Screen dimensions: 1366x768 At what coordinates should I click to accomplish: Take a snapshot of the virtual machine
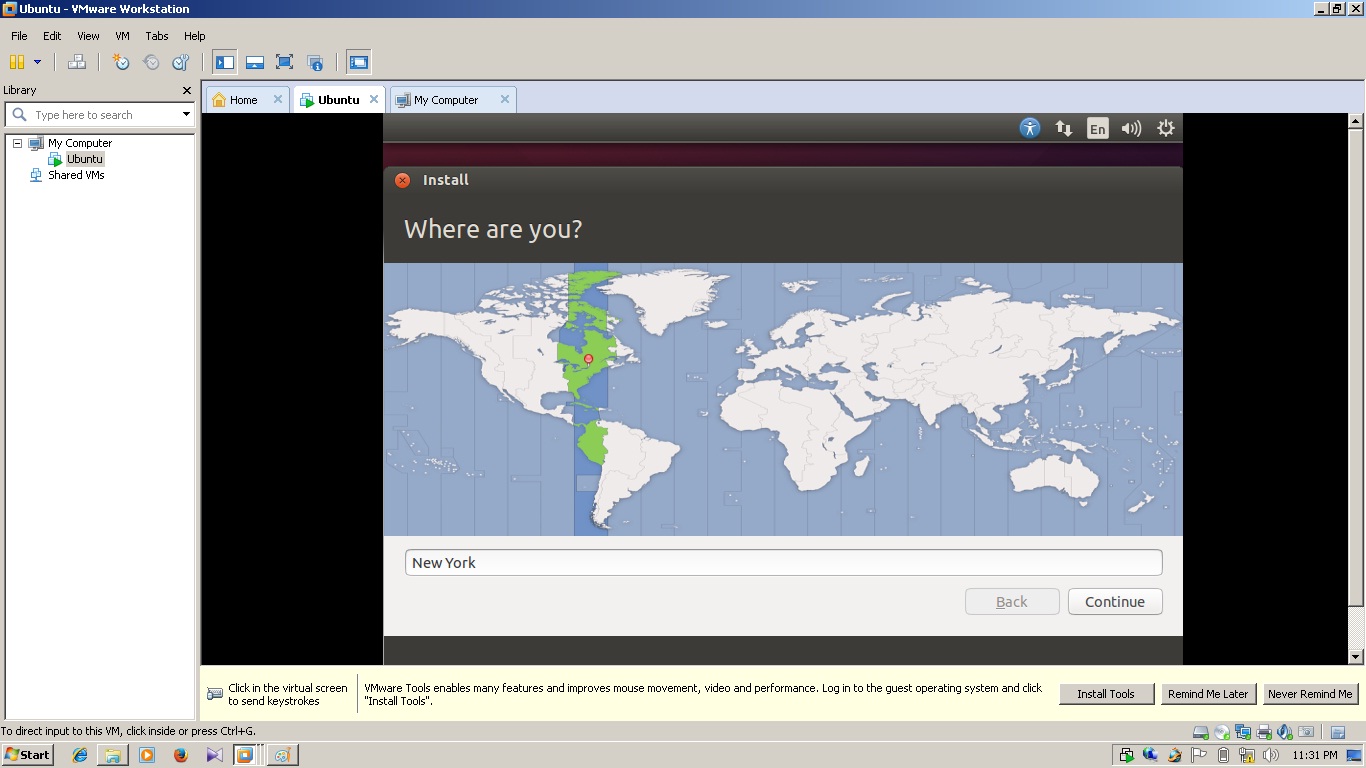tap(121, 62)
